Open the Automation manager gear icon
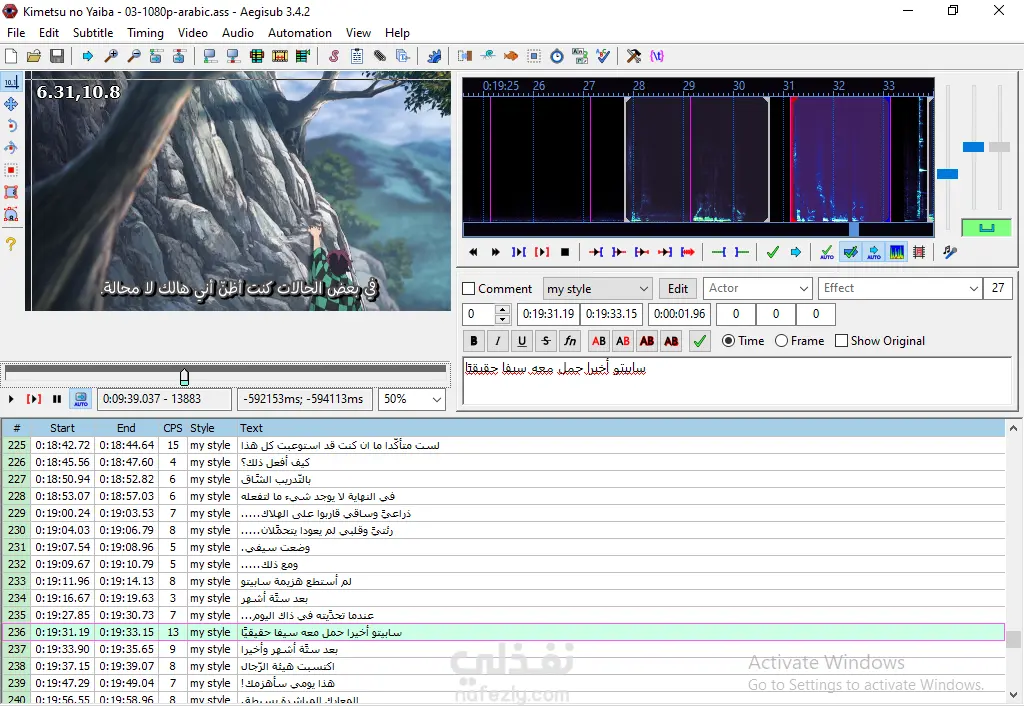Image resolution: width=1024 pixels, height=706 pixels. [x=434, y=56]
